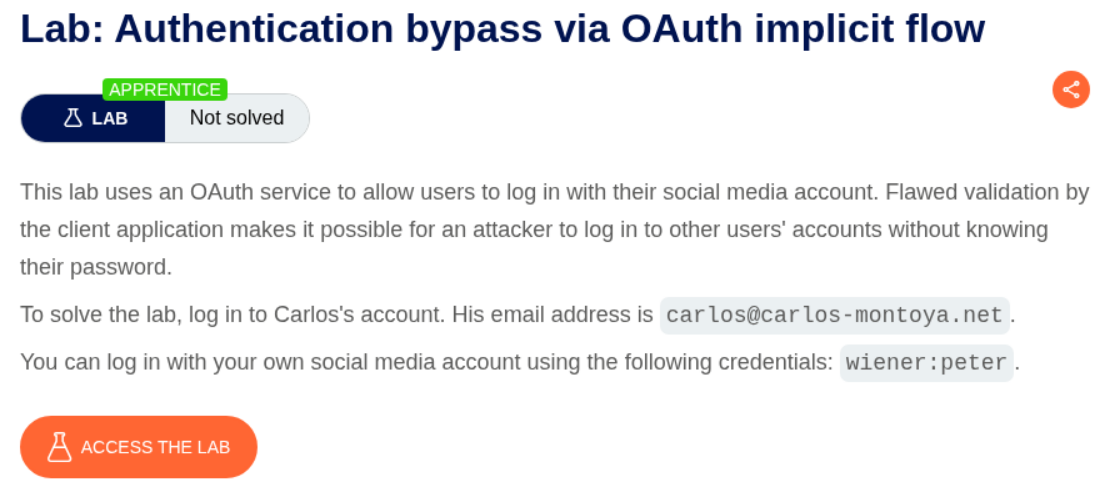This screenshot has width=1105, height=492.
Task: Click the "their password." line of text
Action: tap(96, 267)
